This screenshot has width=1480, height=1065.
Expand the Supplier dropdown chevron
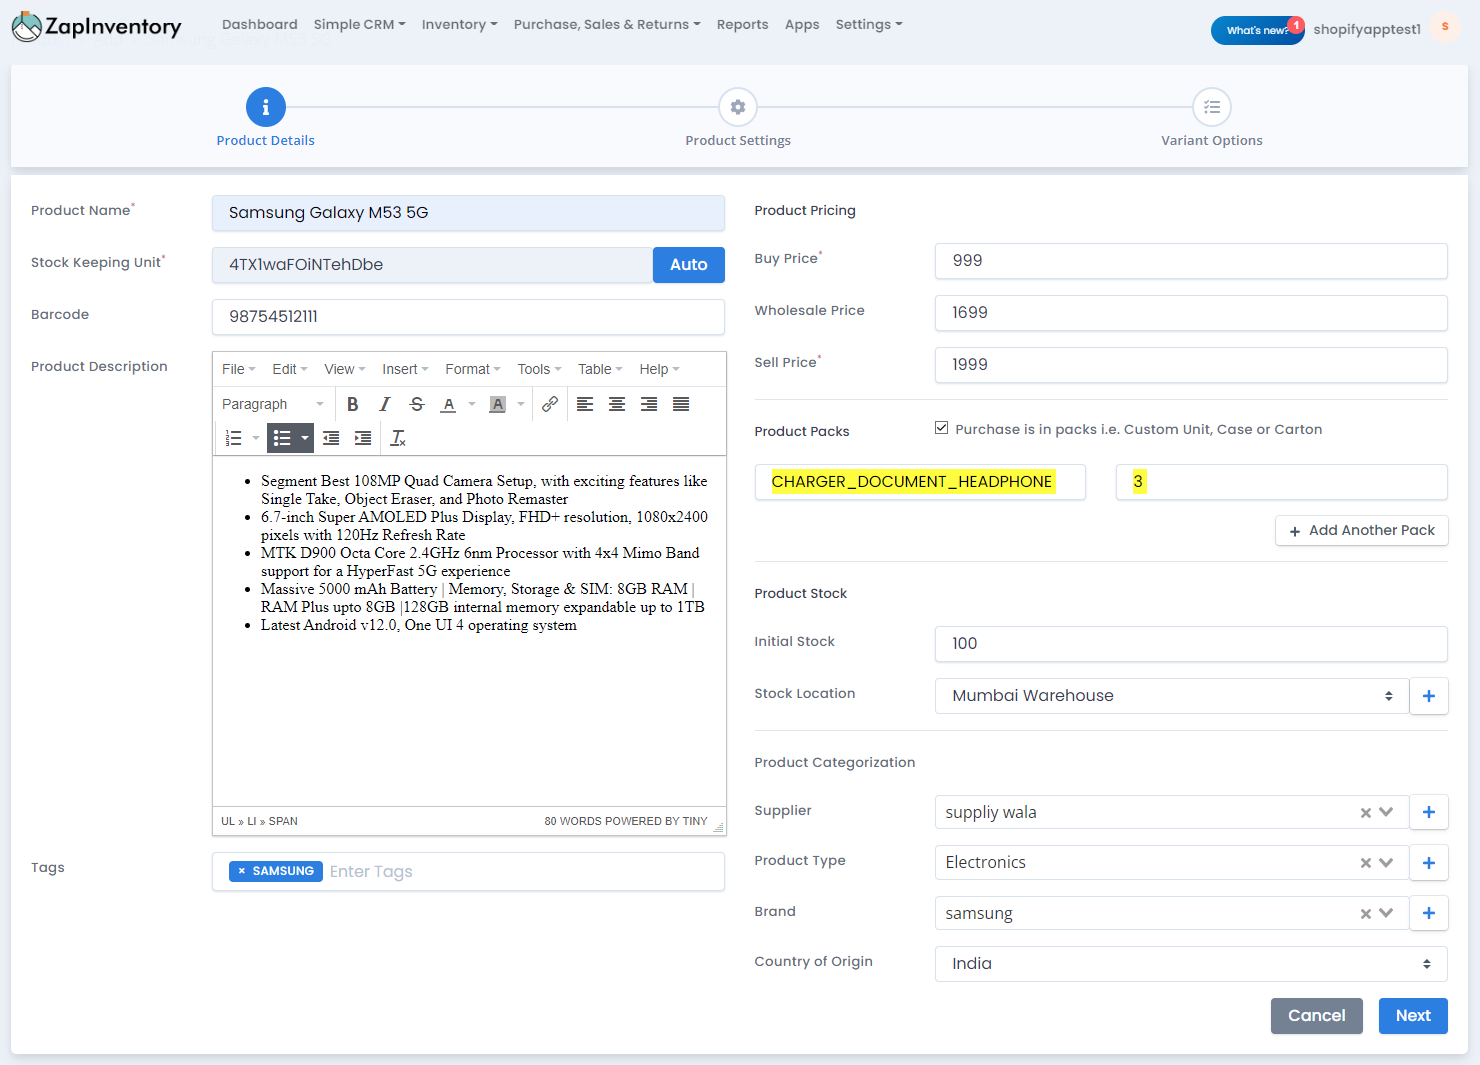1386,812
